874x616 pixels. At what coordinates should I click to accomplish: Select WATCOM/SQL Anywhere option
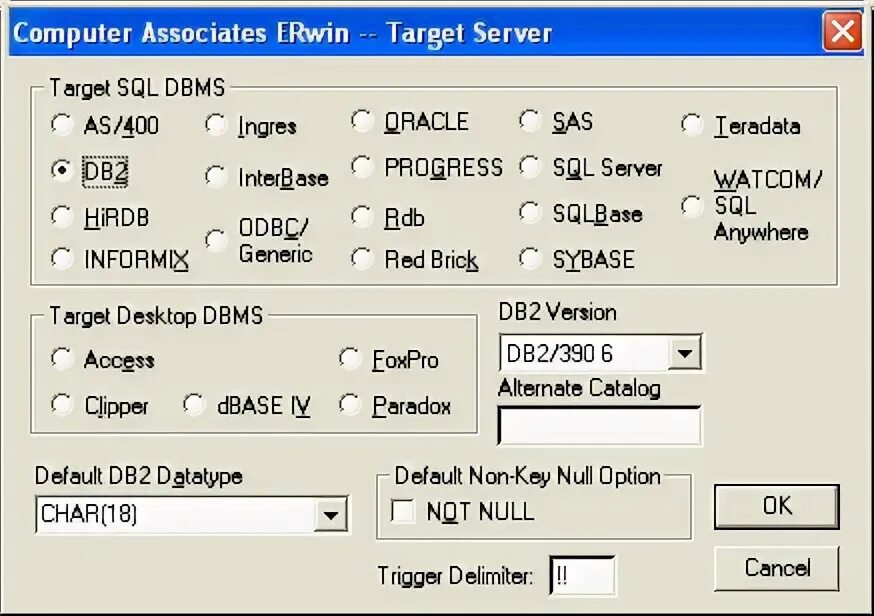(x=692, y=207)
